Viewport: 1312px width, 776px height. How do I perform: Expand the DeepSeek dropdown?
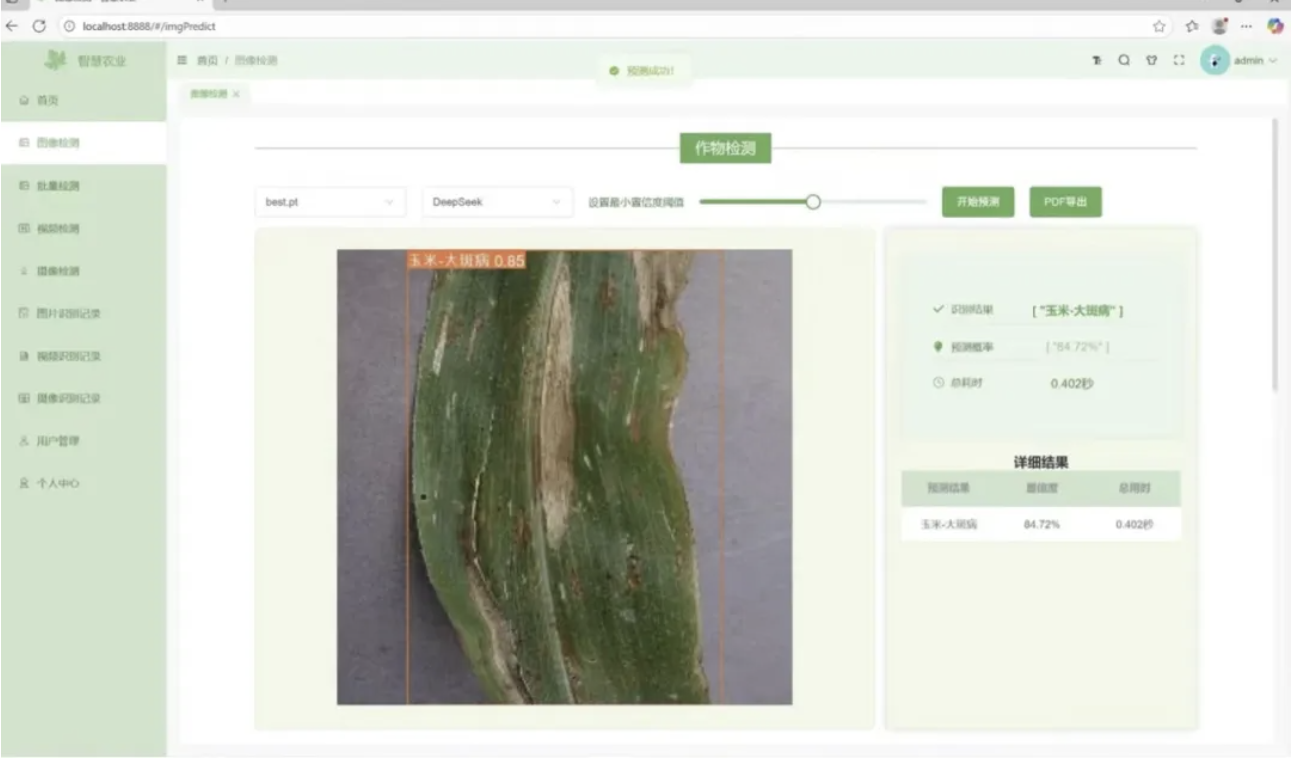point(497,202)
